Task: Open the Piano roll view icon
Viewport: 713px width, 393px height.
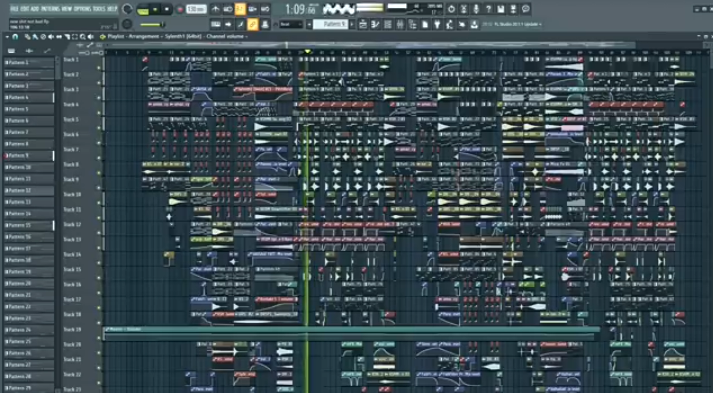Action: [x=375, y=24]
